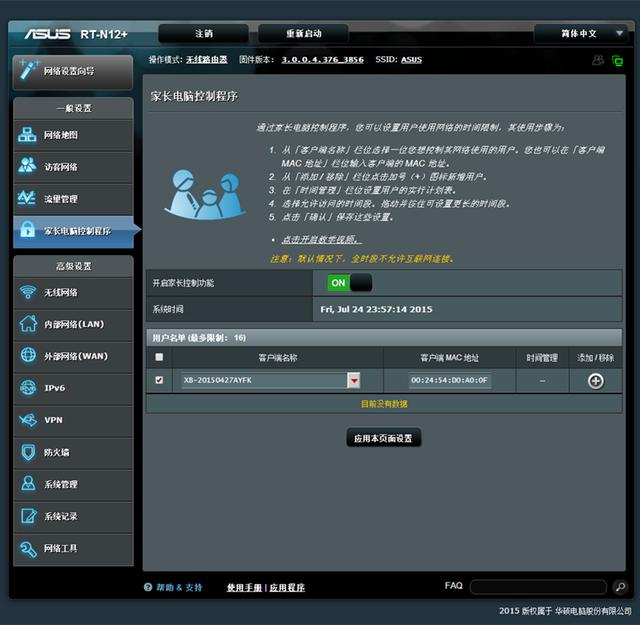Click the 重新启动 reboot button

click(x=303, y=33)
